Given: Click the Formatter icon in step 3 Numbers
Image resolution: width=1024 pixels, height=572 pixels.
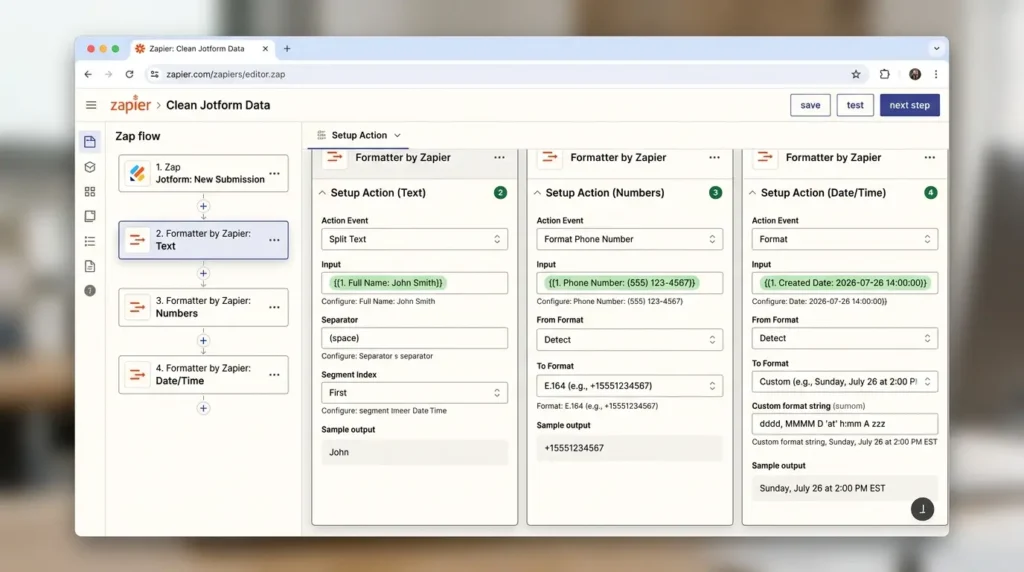Looking at the screenshot, I should coord(137,307).
